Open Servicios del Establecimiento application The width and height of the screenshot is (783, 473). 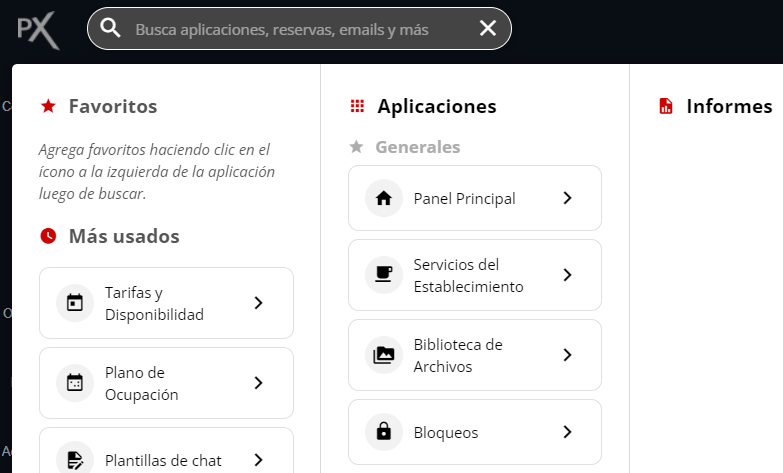coord(468,275)
